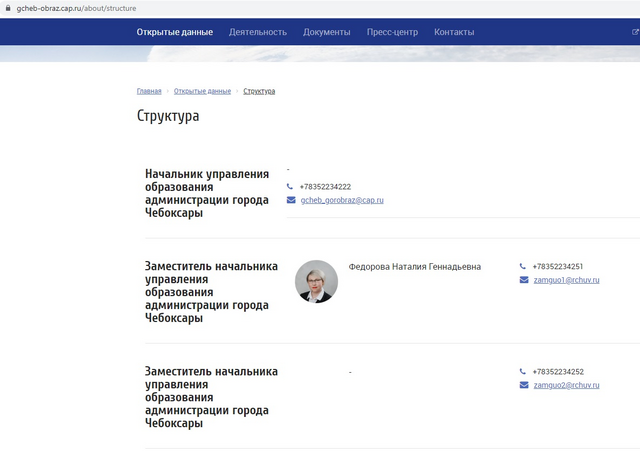
Task: Select the Документы menu item
Action: click(x=327, y=32)
